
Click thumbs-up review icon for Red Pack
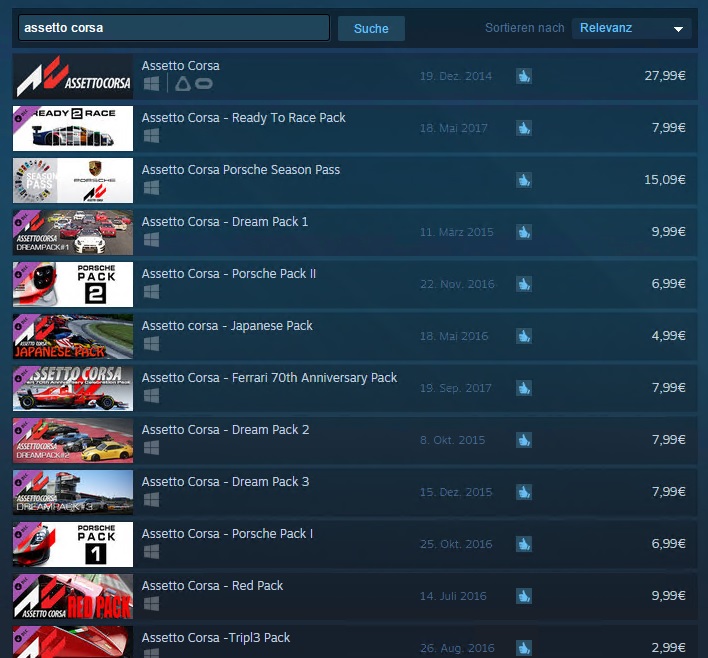(x=524, y=595)
